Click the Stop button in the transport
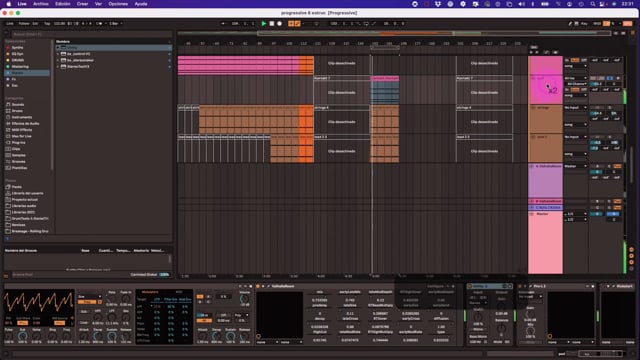 click(272, 24)
